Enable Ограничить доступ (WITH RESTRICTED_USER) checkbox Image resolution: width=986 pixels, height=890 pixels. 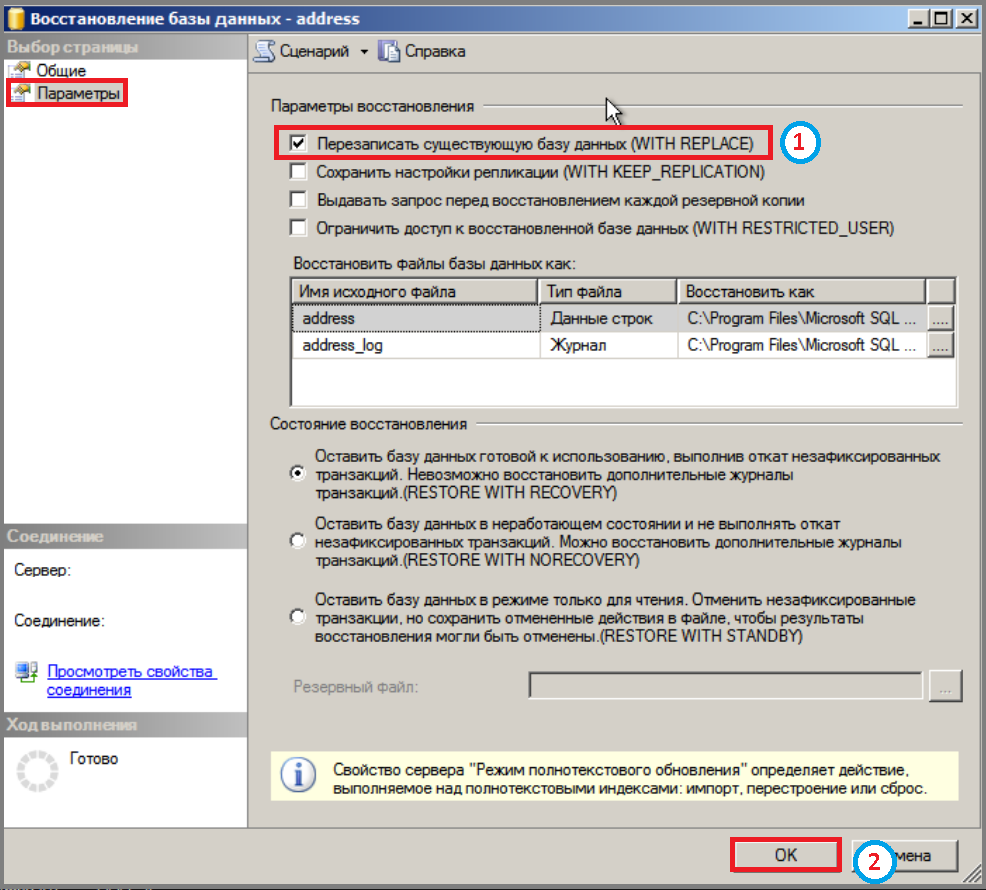(x=298, y=227)
